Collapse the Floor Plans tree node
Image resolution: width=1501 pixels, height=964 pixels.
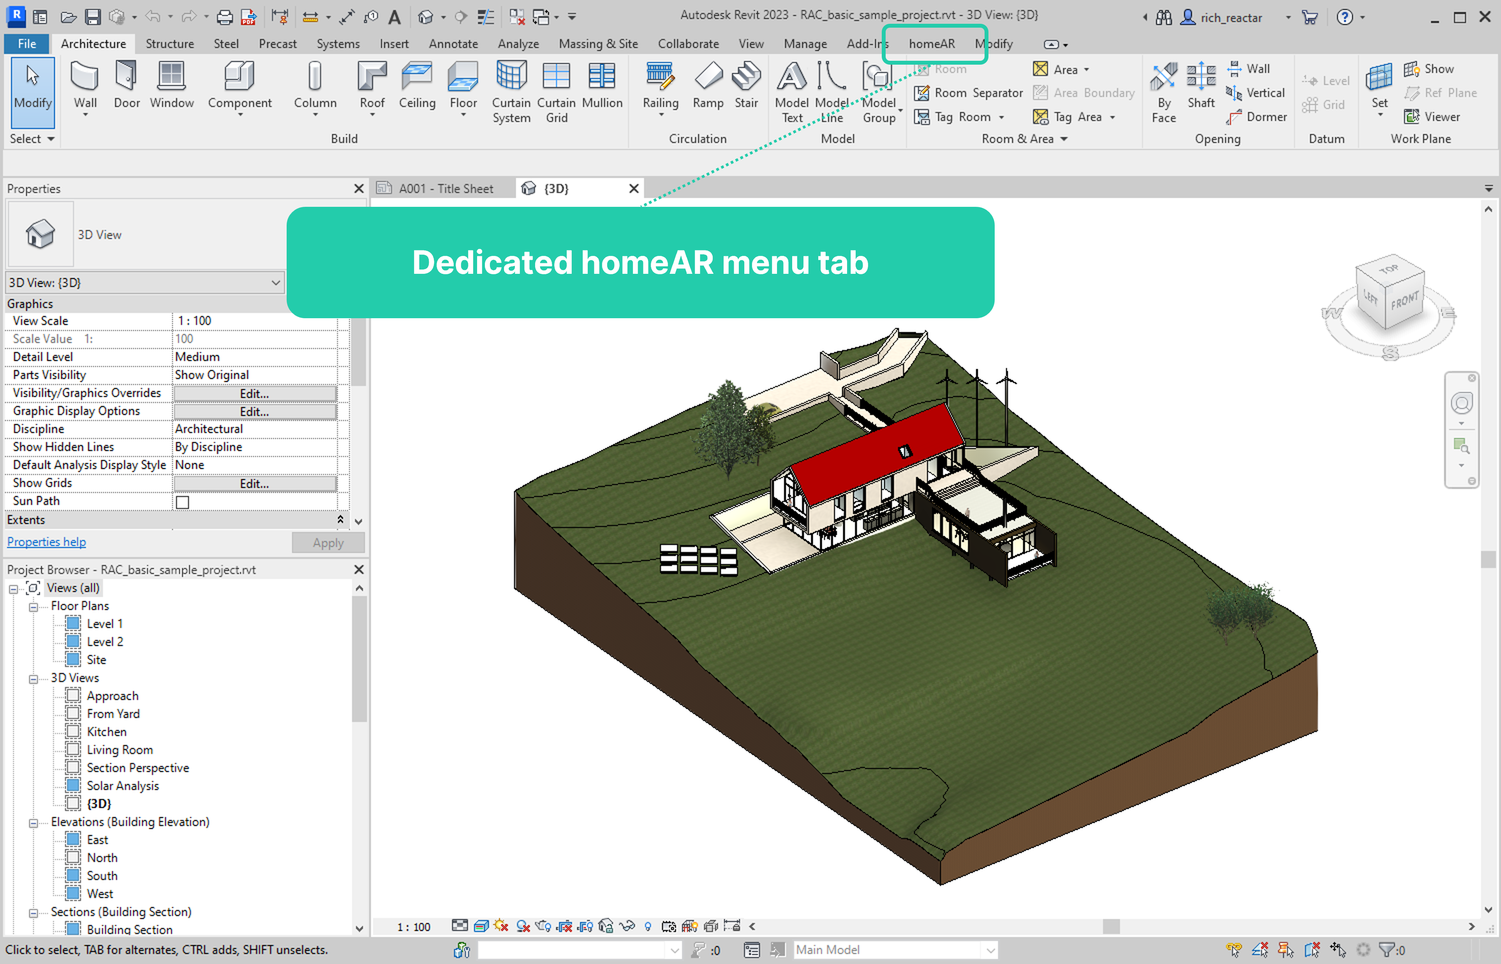33,606
